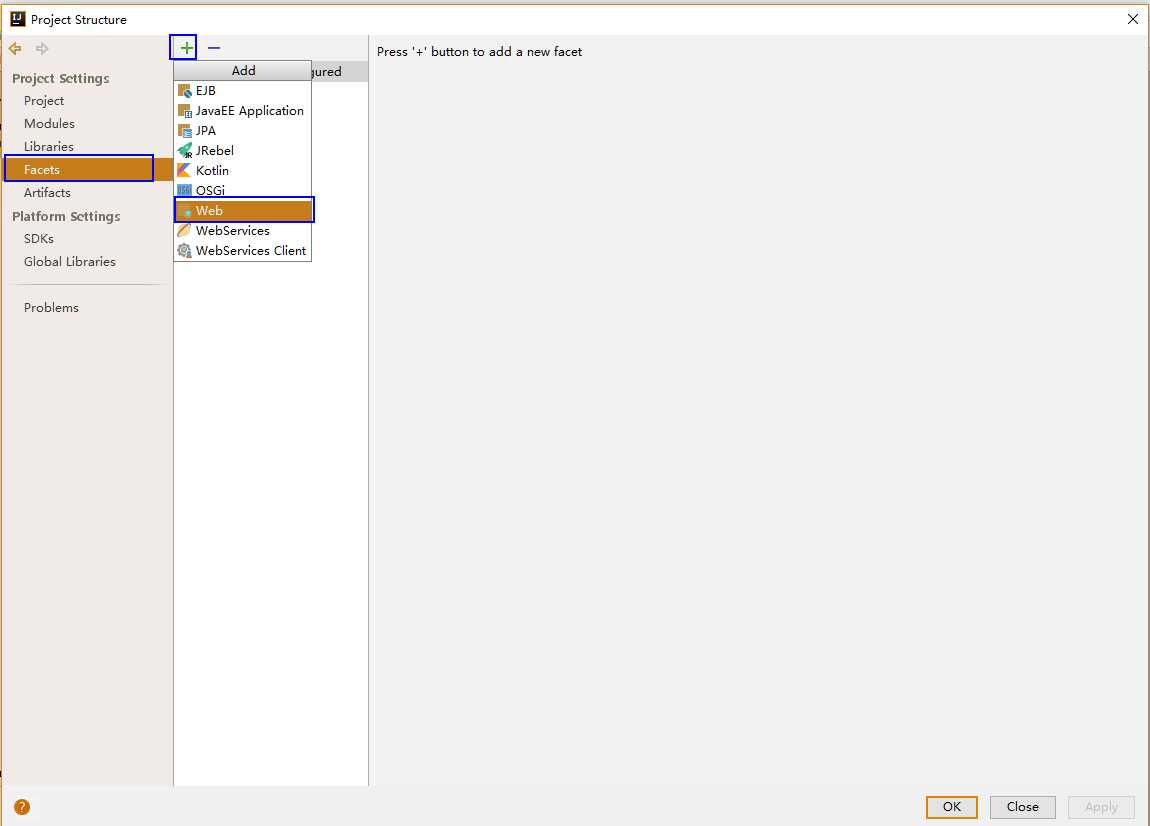The width and height of the screenshot is (1150, 826).
Task: Choose EJB from the Add popup
Action: [x=243, y=91]
